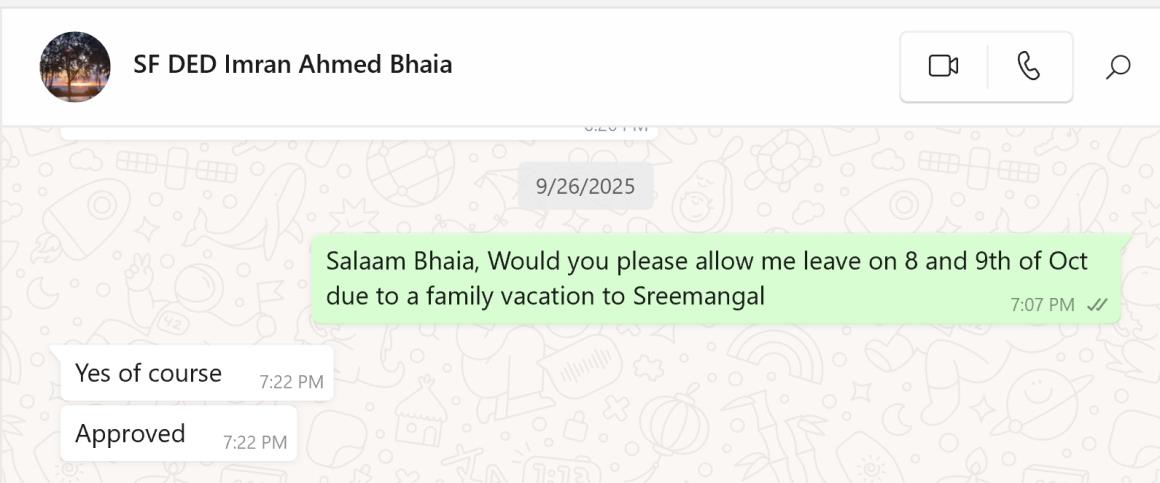
Task: Open search in this chat
Action: click(1118, 67)
